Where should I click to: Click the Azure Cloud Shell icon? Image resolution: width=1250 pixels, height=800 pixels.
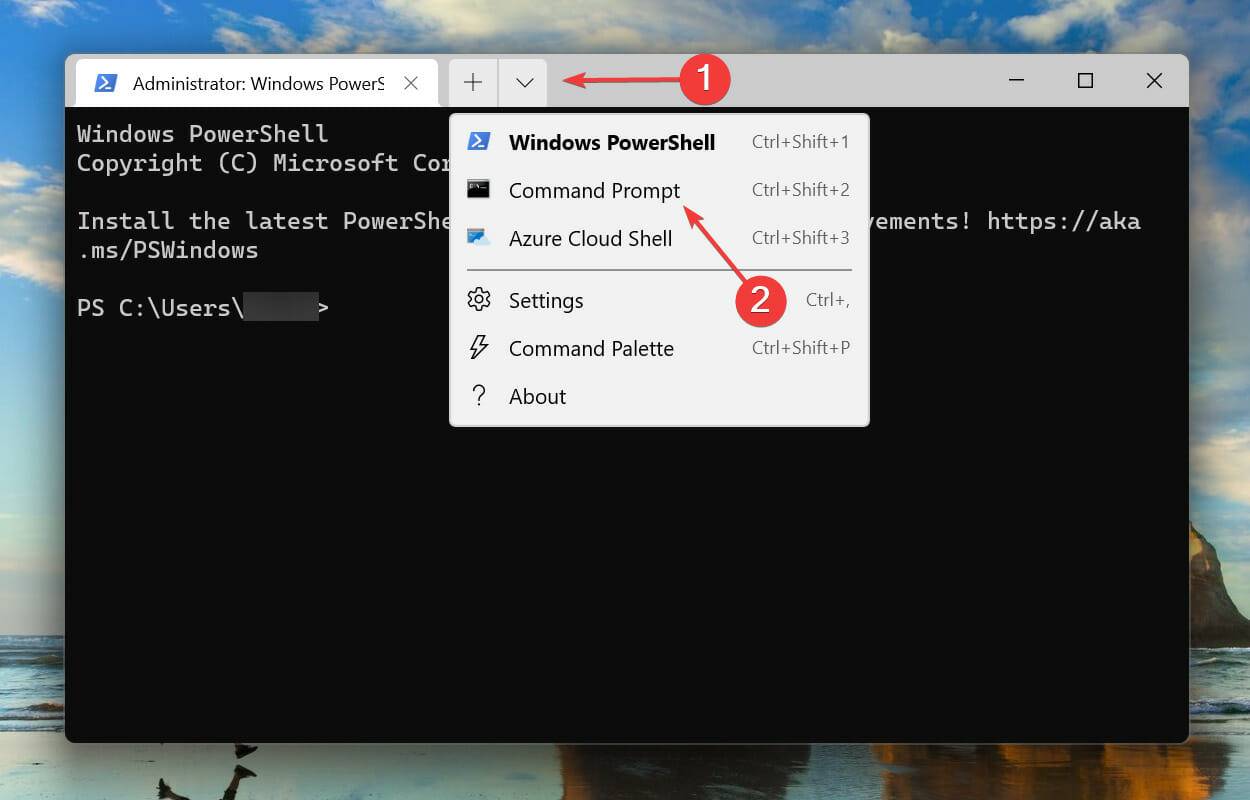pyautogui.click(x=479, y=238)
